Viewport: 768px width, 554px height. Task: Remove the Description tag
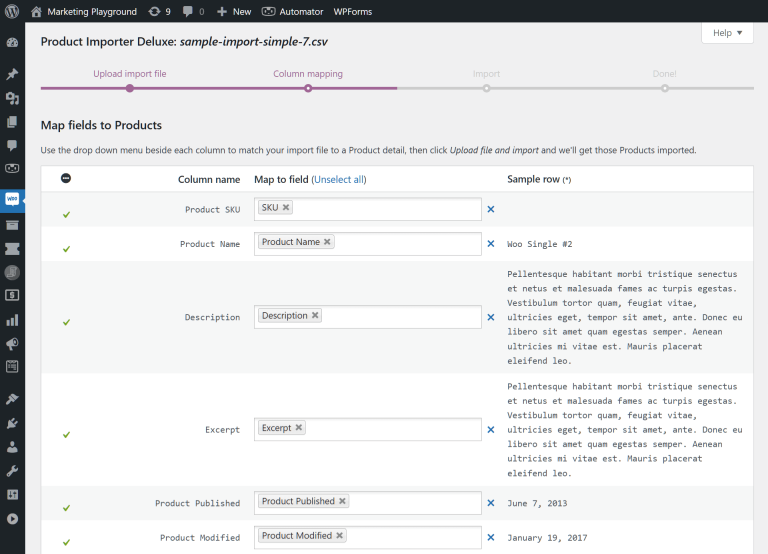point(315,315)
